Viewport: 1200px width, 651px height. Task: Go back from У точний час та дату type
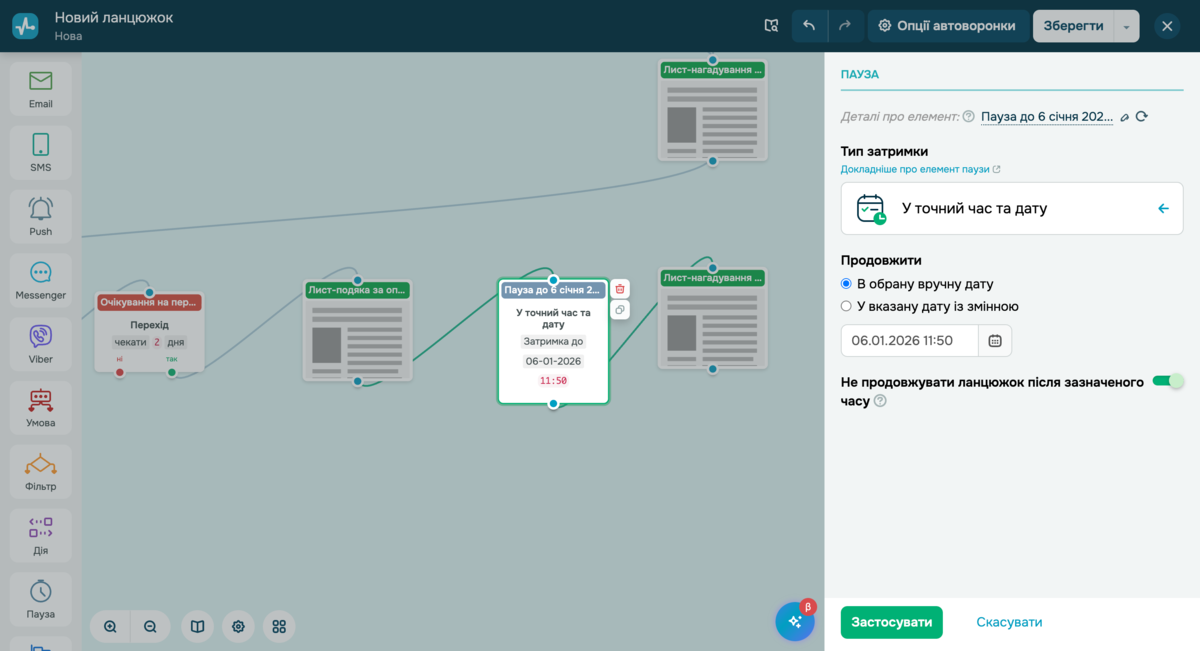[1163, 209]
